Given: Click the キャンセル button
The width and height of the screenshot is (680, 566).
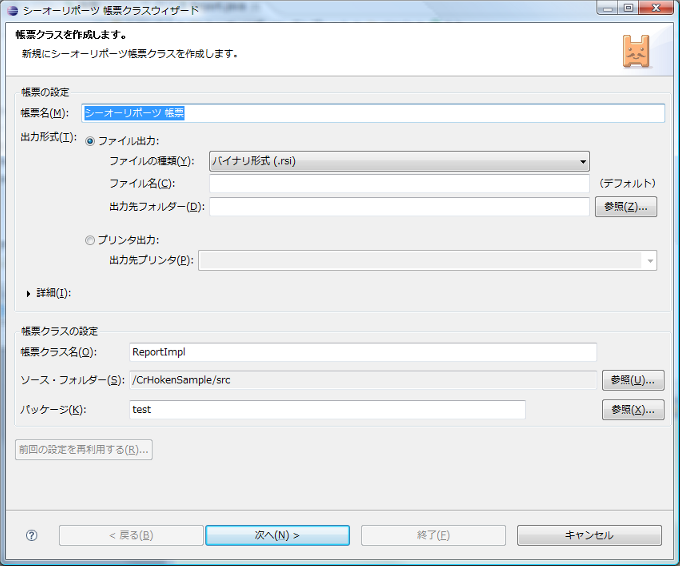Looking at the screenshot, I should click(x=589, y=535).
